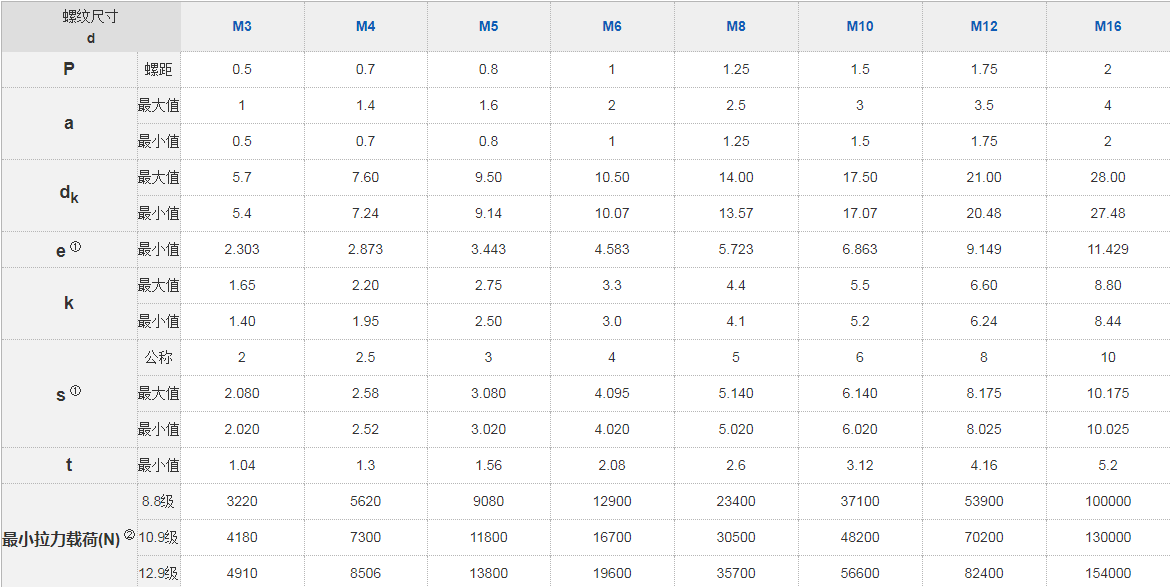The image size is (1170, 587).
Task: Click the dk row label cell
Action: coord(68,195)
